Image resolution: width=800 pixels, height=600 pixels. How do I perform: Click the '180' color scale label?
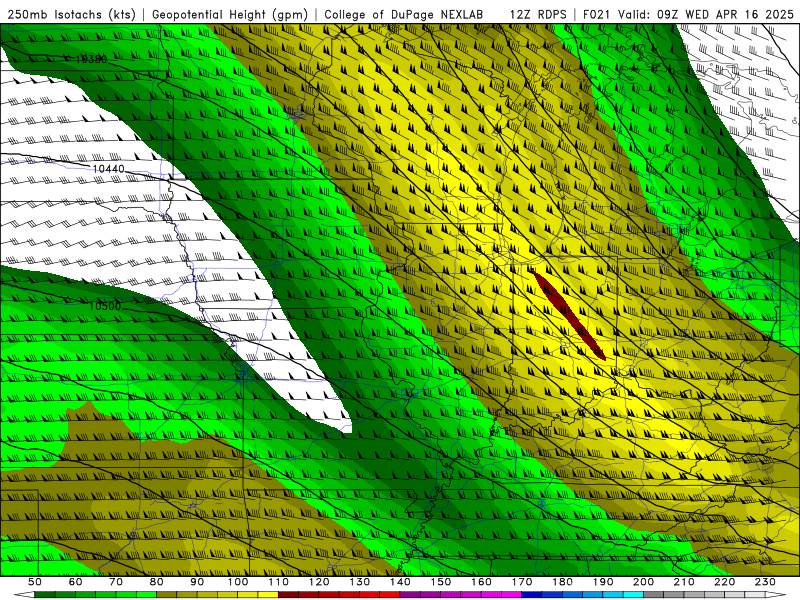click(x=563, y=582)
